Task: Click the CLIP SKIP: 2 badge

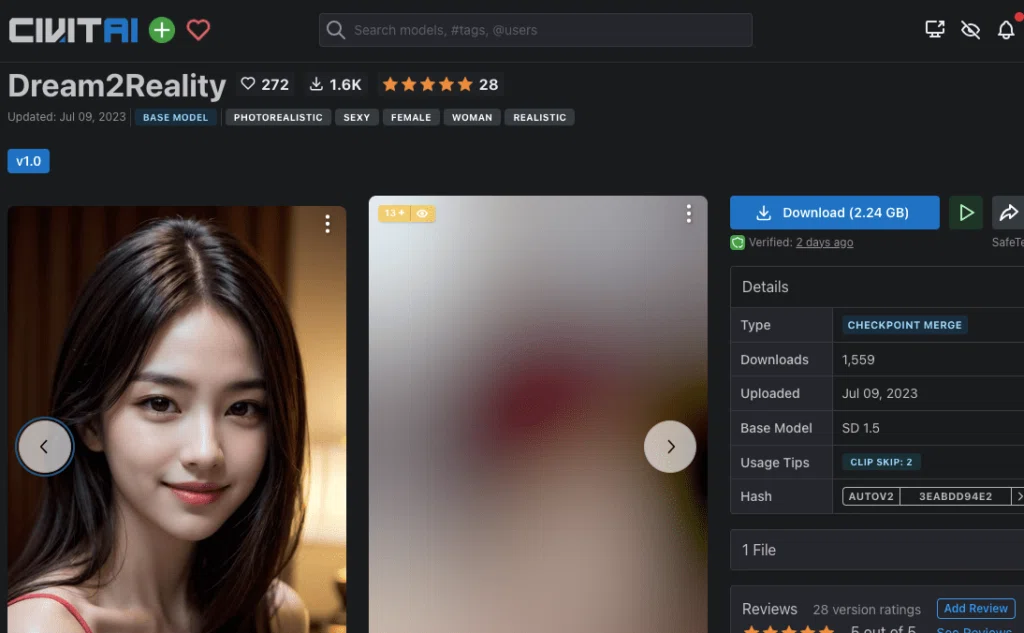Action: click(x=881, y=463)
